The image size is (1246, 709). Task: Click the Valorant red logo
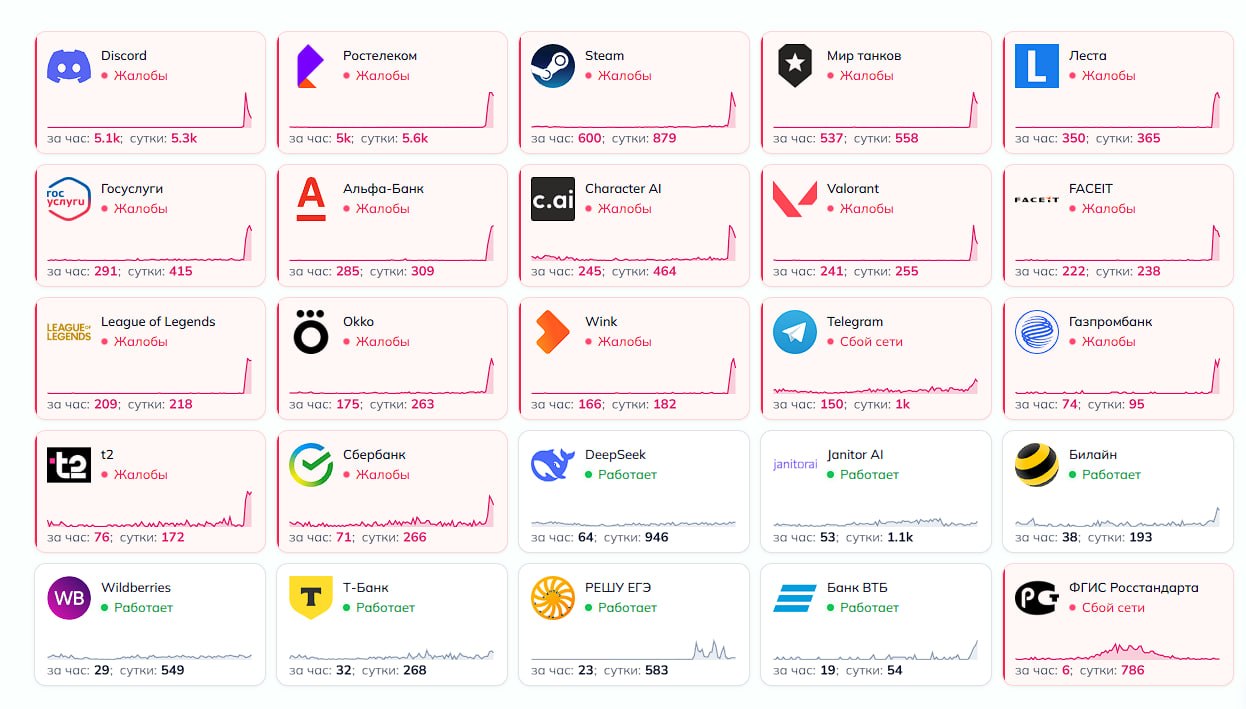click(x=795, y=199)
